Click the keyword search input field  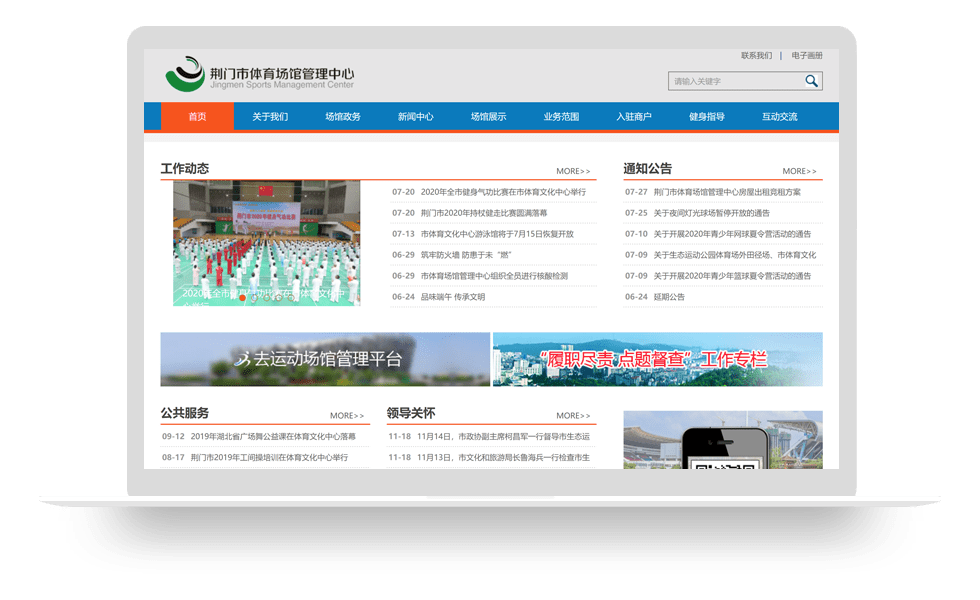[735, 81]
